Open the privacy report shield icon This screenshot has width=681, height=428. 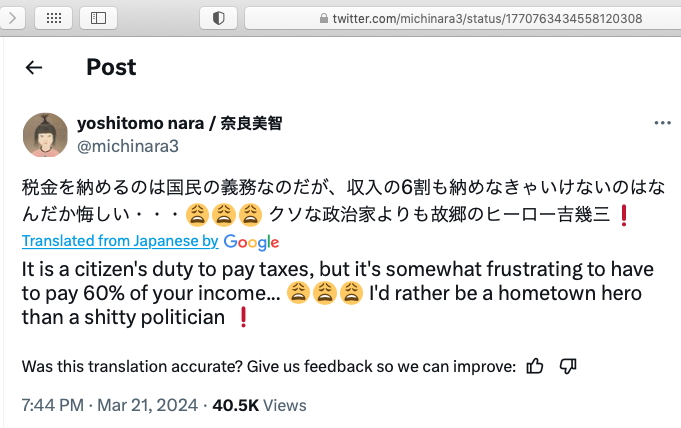tap(218, 18)
